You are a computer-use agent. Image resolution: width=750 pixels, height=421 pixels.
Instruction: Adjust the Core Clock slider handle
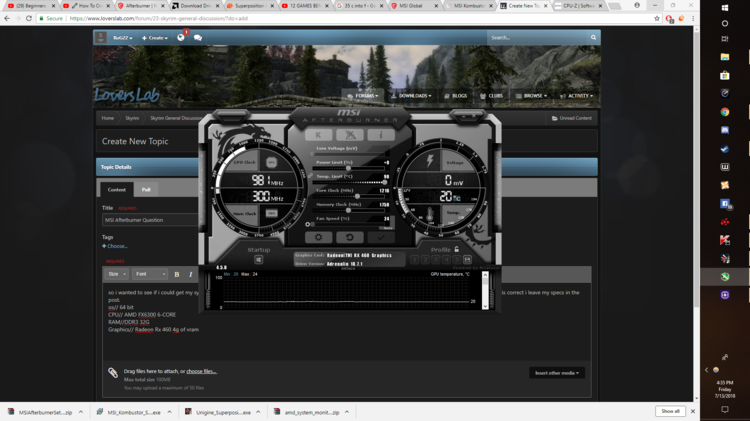click(357, 196)
